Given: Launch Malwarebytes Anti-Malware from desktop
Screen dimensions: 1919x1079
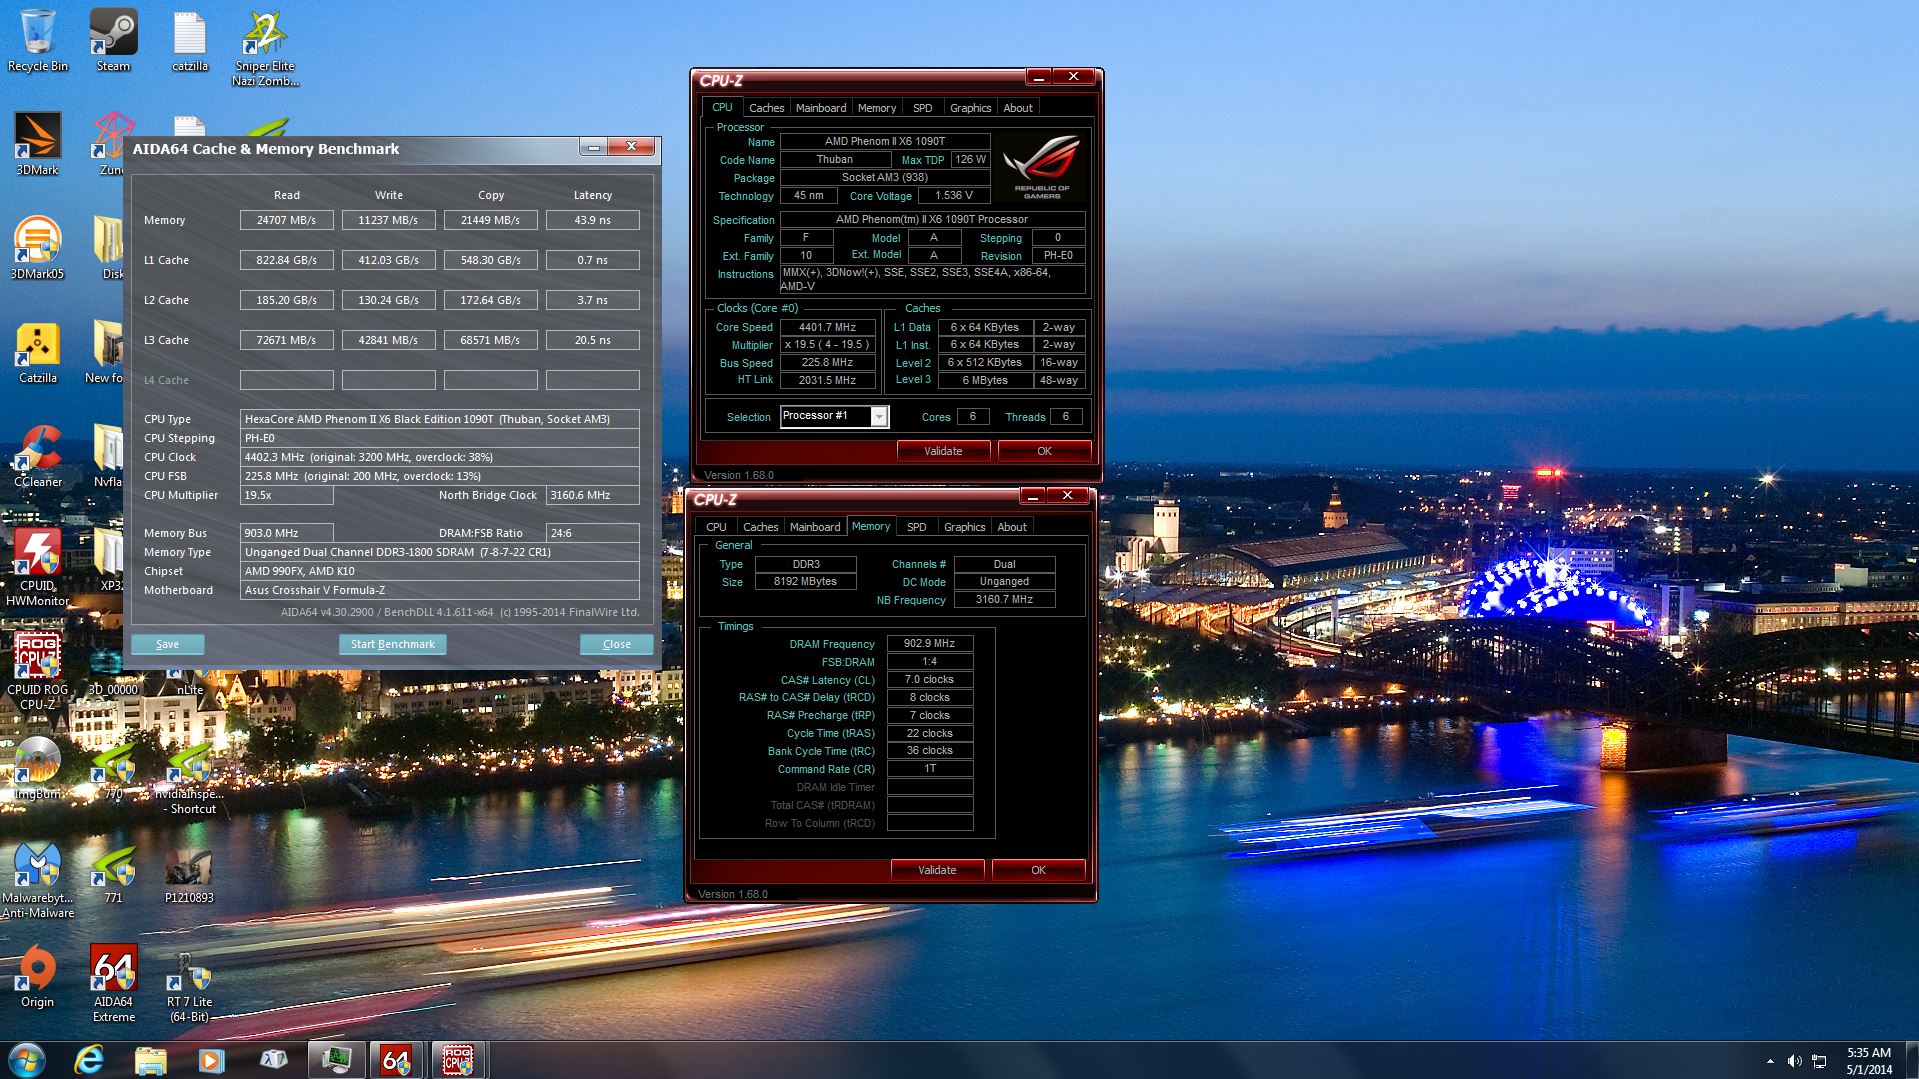Looking at the screenshot, I should pos(38,880).
